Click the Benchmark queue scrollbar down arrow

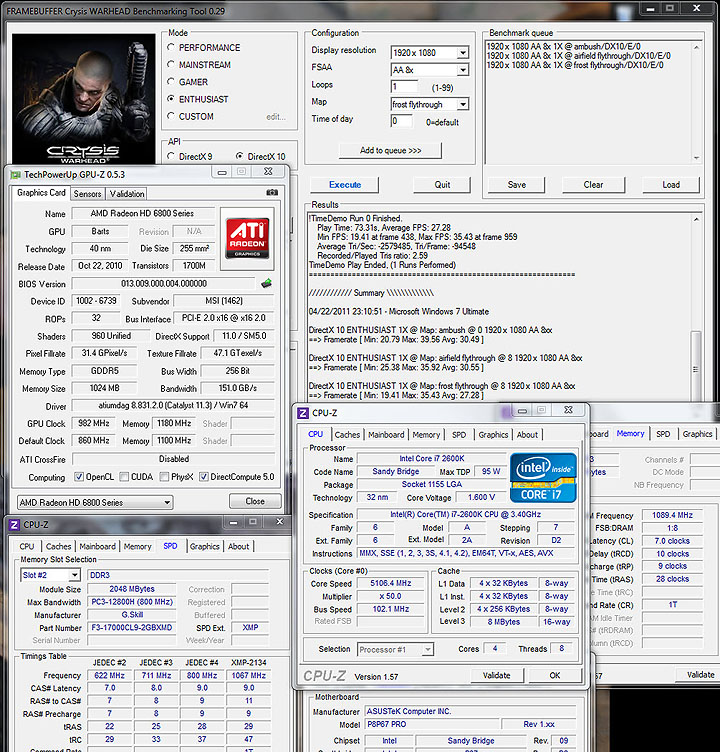tap(696, 158)
